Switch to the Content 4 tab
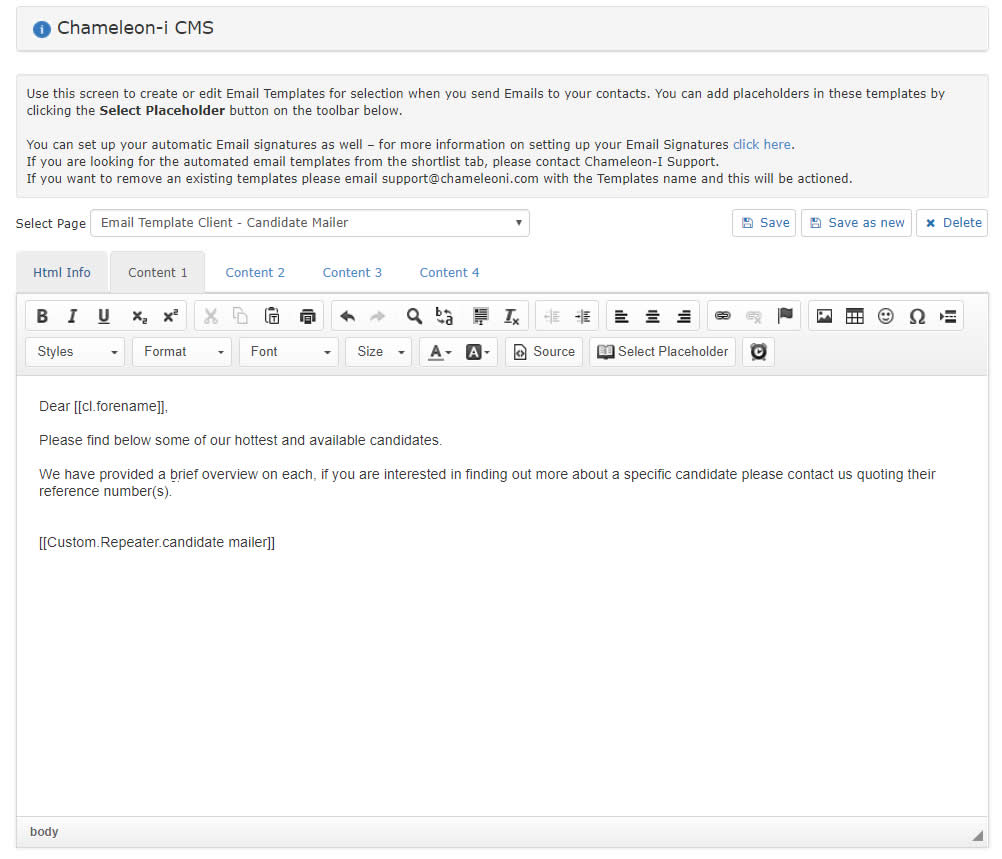 [449, 272]
